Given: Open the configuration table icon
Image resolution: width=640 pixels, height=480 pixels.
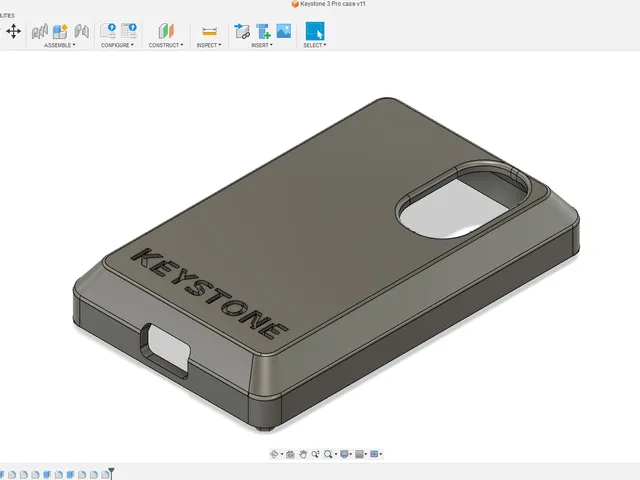Looking at the screenshot, I should (x=129, y=31).
